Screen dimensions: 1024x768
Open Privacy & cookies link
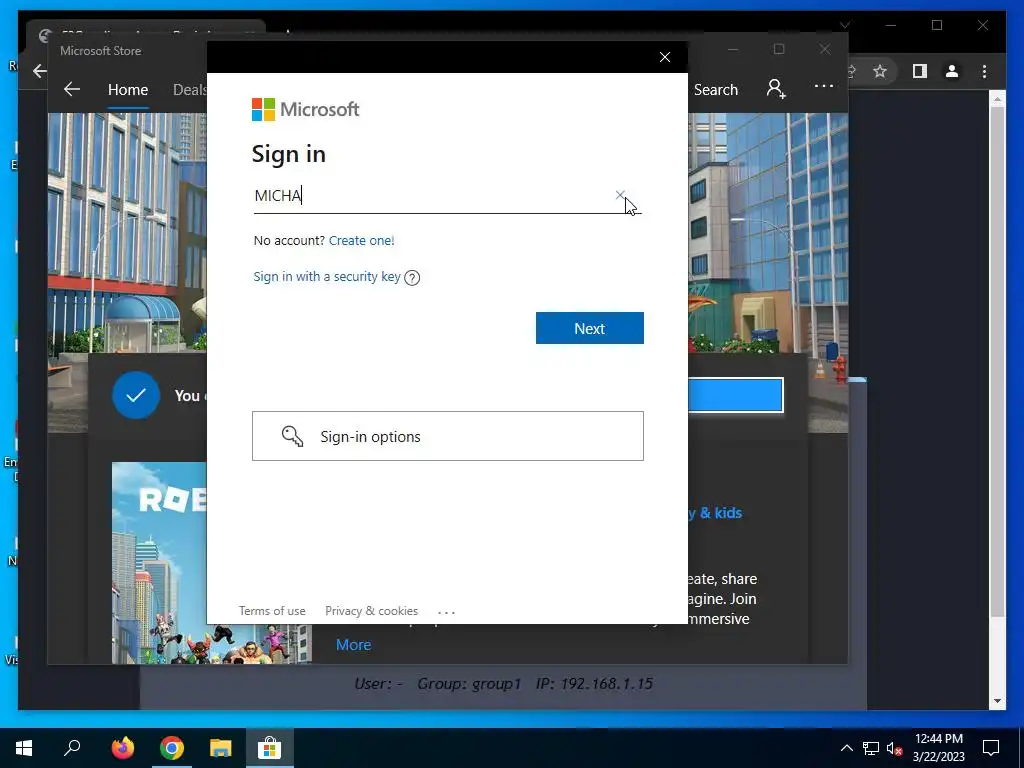pos(372,611)
